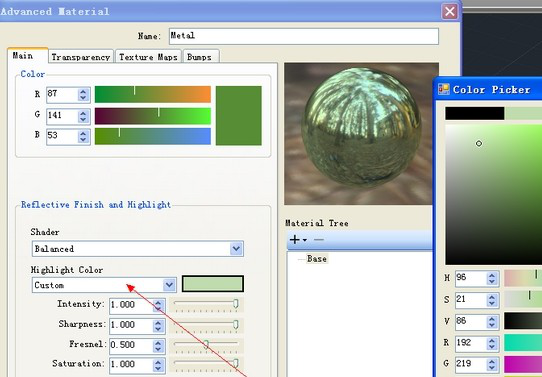Decrease the Sharpness value stepper
The height and width of the screenshot is (377, 542).
pos(158,328)
